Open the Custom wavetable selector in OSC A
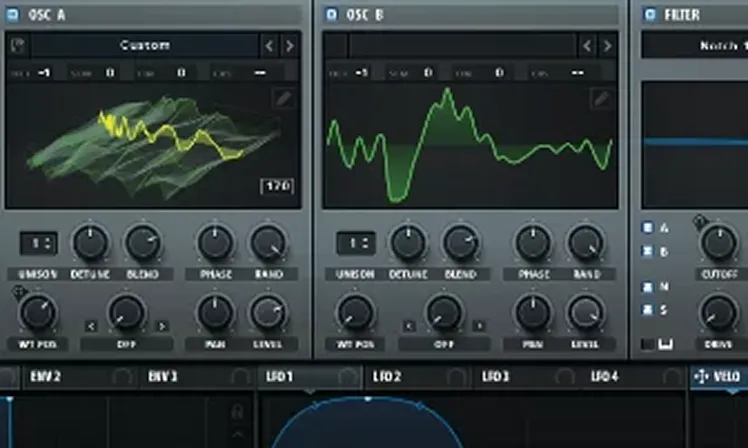 145,45
